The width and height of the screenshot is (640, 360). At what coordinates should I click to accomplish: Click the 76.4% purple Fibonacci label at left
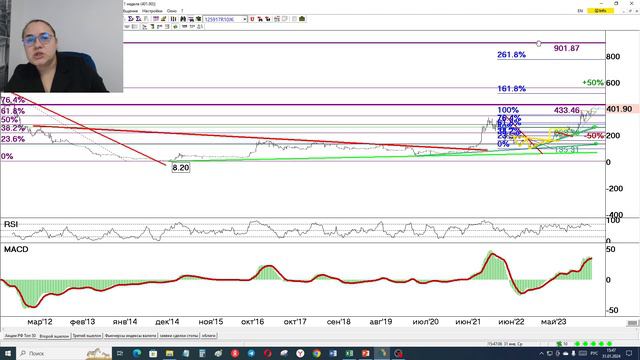tap(13, 100)
